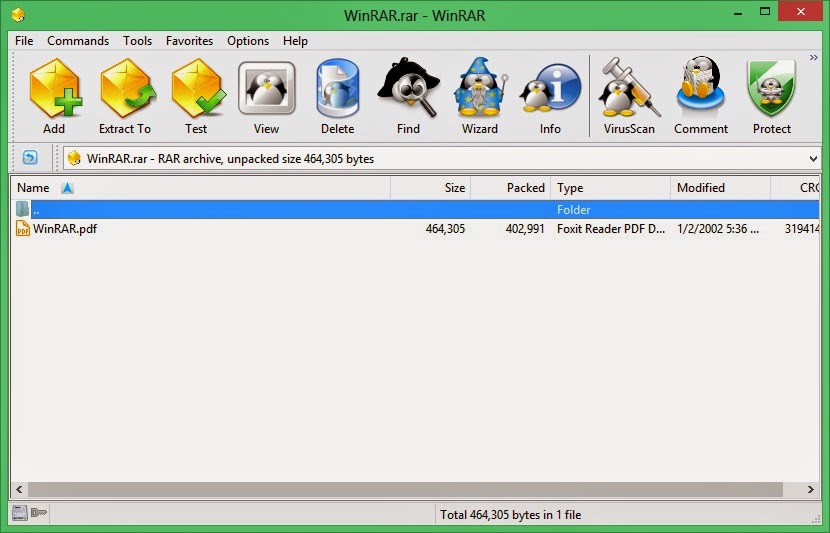
Task: Click the horizontal scrollbar thumb
Action: point(405,489)
